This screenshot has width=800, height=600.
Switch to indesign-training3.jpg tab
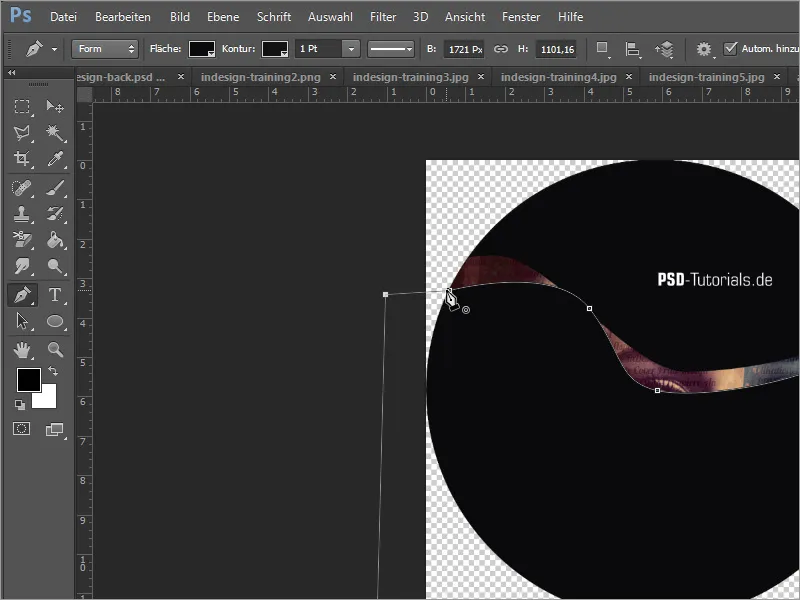411,77
